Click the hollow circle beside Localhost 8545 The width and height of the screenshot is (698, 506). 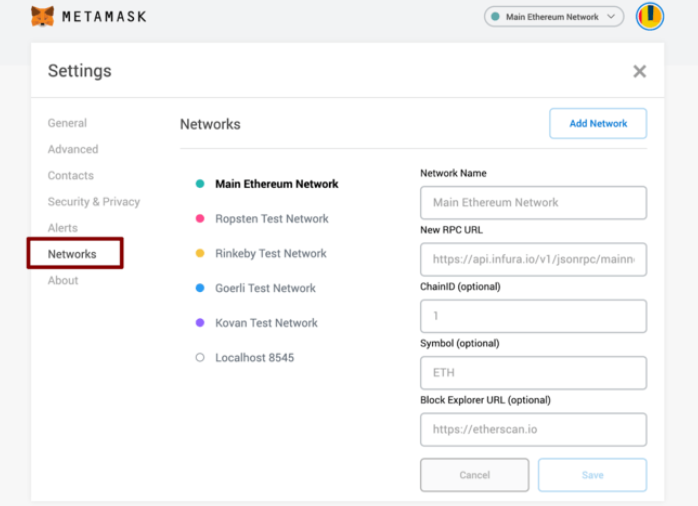tap(200, 358)
